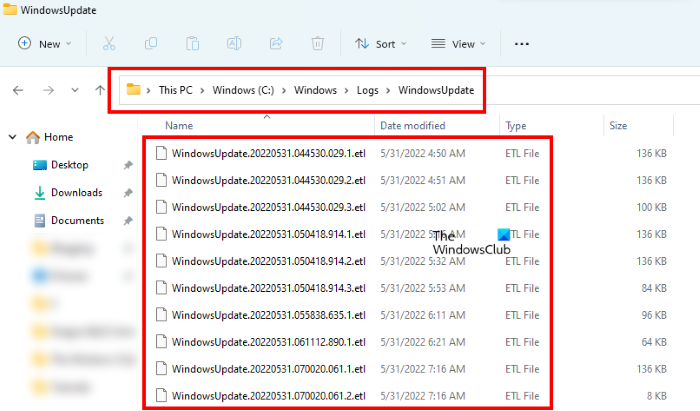700x411 pixels.
Task: Navigate to Windows (C:) breadcrumb
Action: coord(243,90)
